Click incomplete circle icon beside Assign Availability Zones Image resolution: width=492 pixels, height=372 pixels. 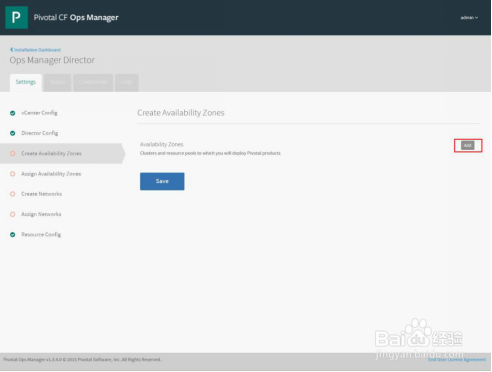coord(13,174)
